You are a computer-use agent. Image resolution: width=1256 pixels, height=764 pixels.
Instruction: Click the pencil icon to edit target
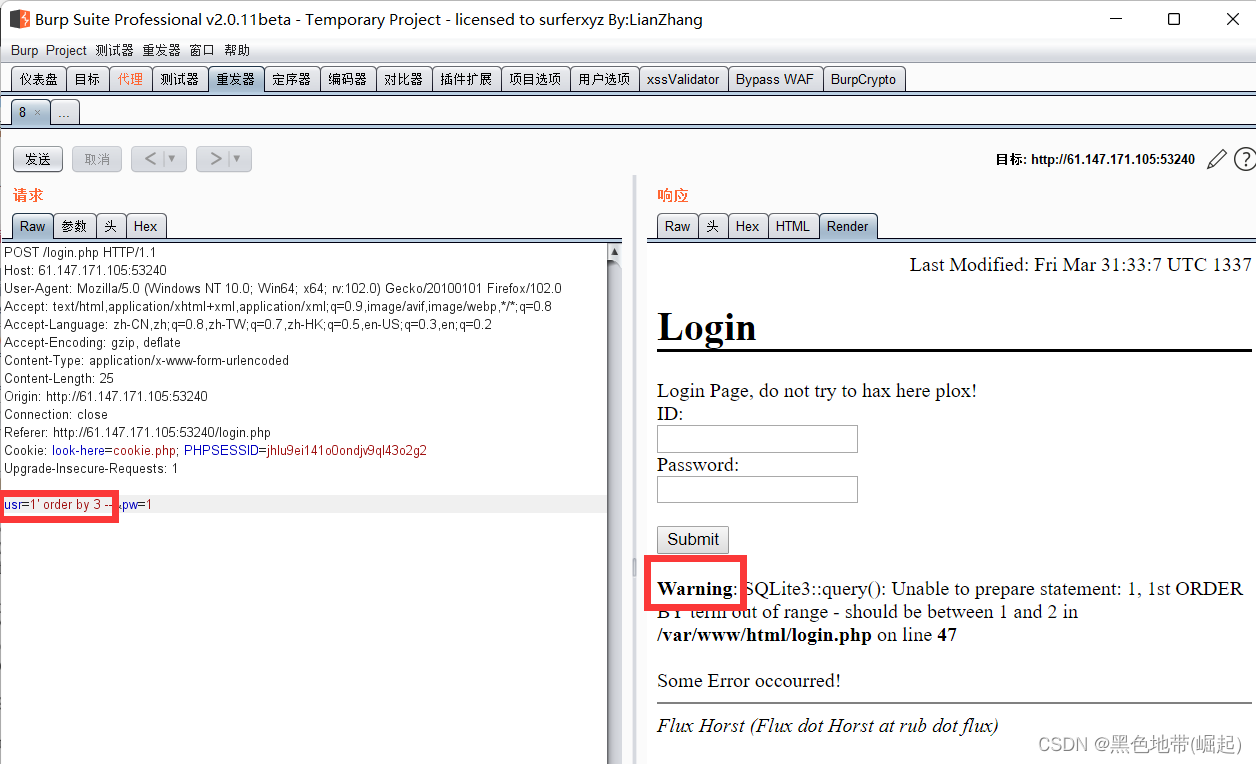1217,159
